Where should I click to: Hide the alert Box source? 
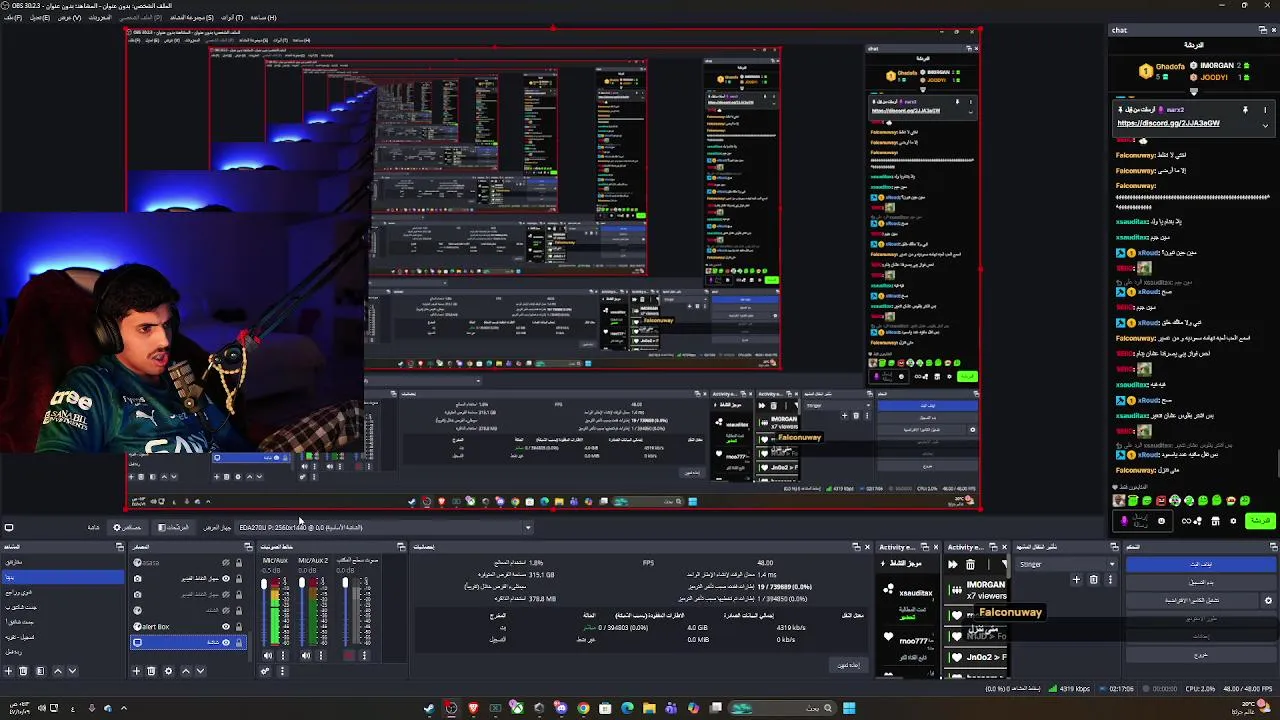pos(226,627)
